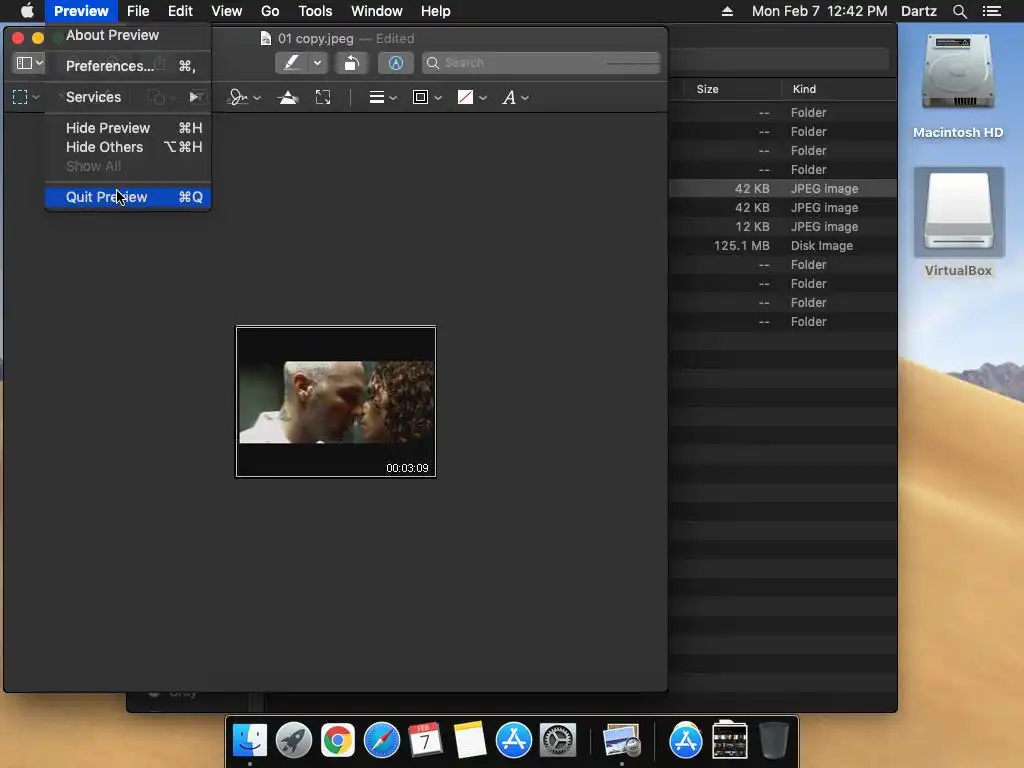
Task: Open the Tools menu
Action: click(x=315, y=11)
